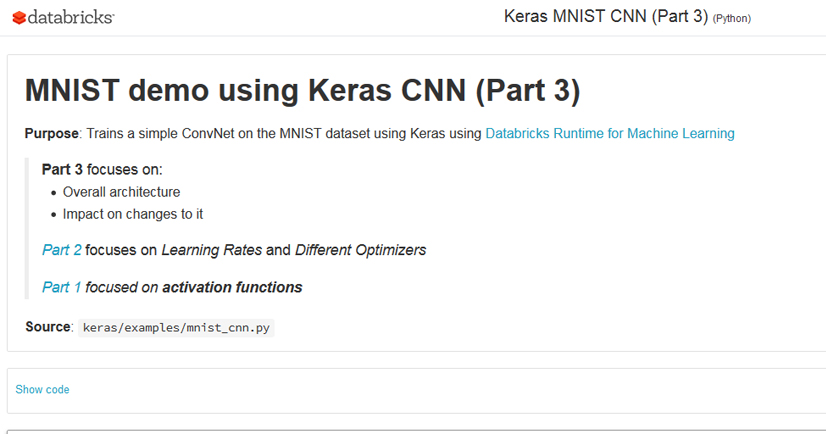Follow the Part 1 link
Image resolution: width=826 pixels, height=434 pixels.
(62, 287)
